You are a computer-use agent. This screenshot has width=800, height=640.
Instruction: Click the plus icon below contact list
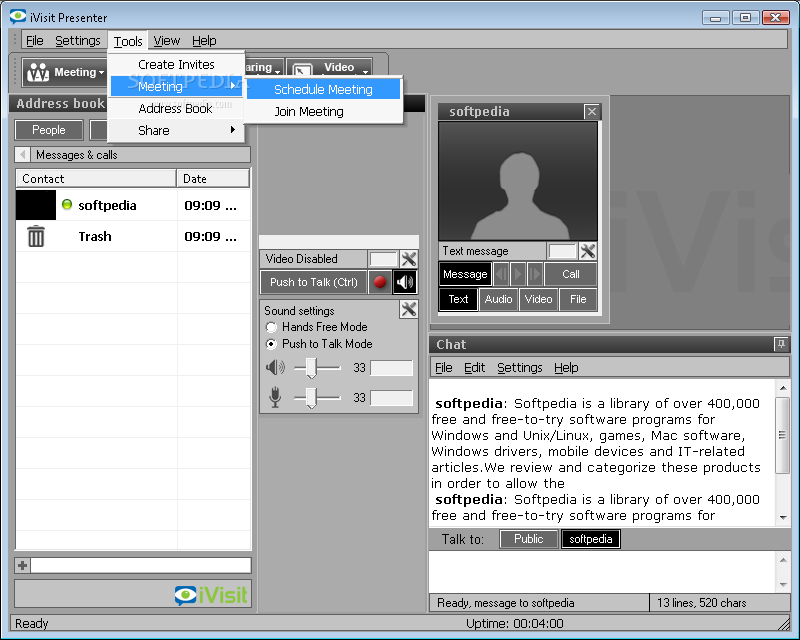(22, 565)
